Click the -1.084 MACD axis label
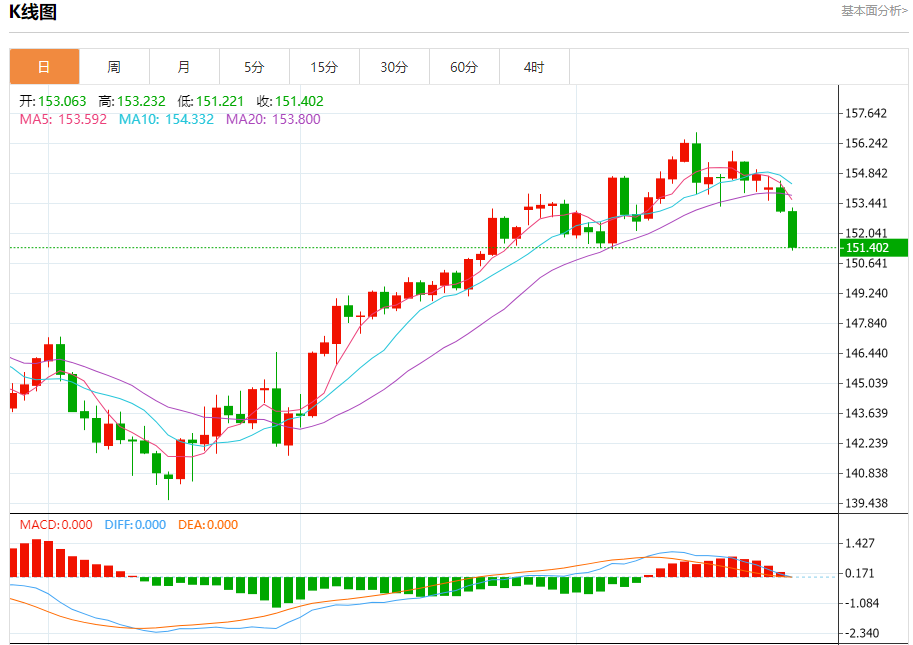The image size is (913, 645). tap(860, 603)
